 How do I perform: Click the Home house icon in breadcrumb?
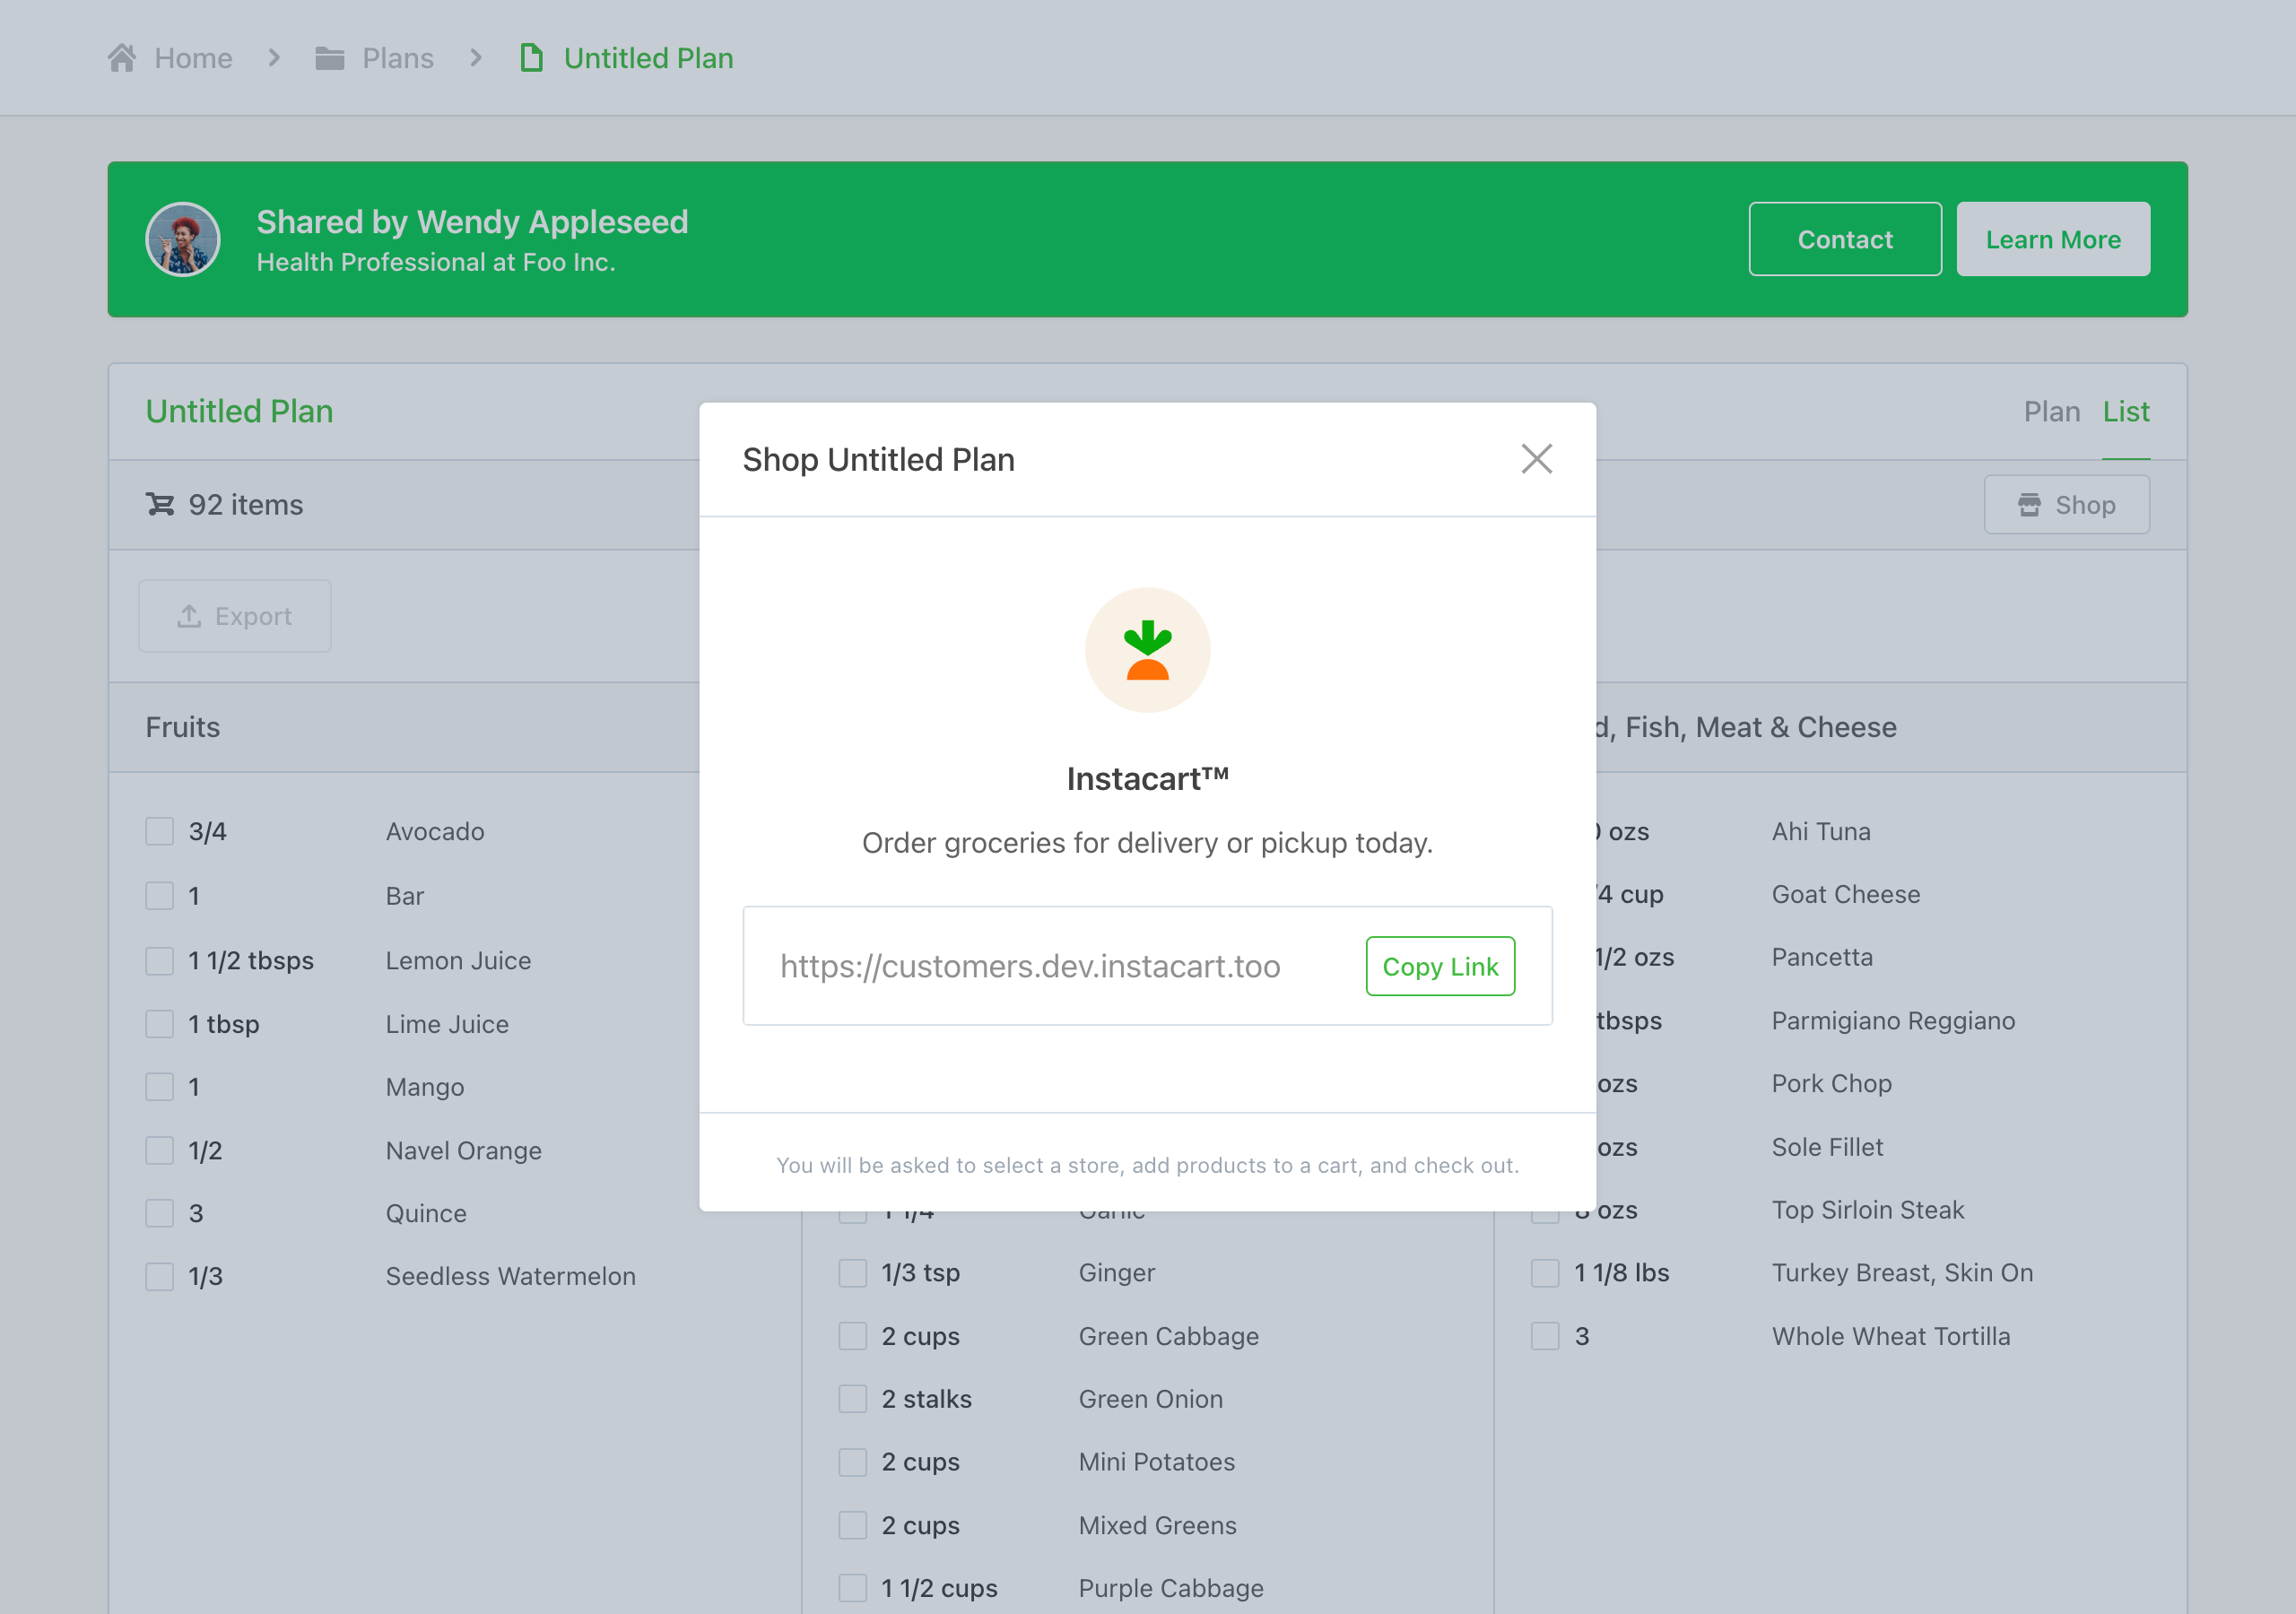click(x=122, y=58)
